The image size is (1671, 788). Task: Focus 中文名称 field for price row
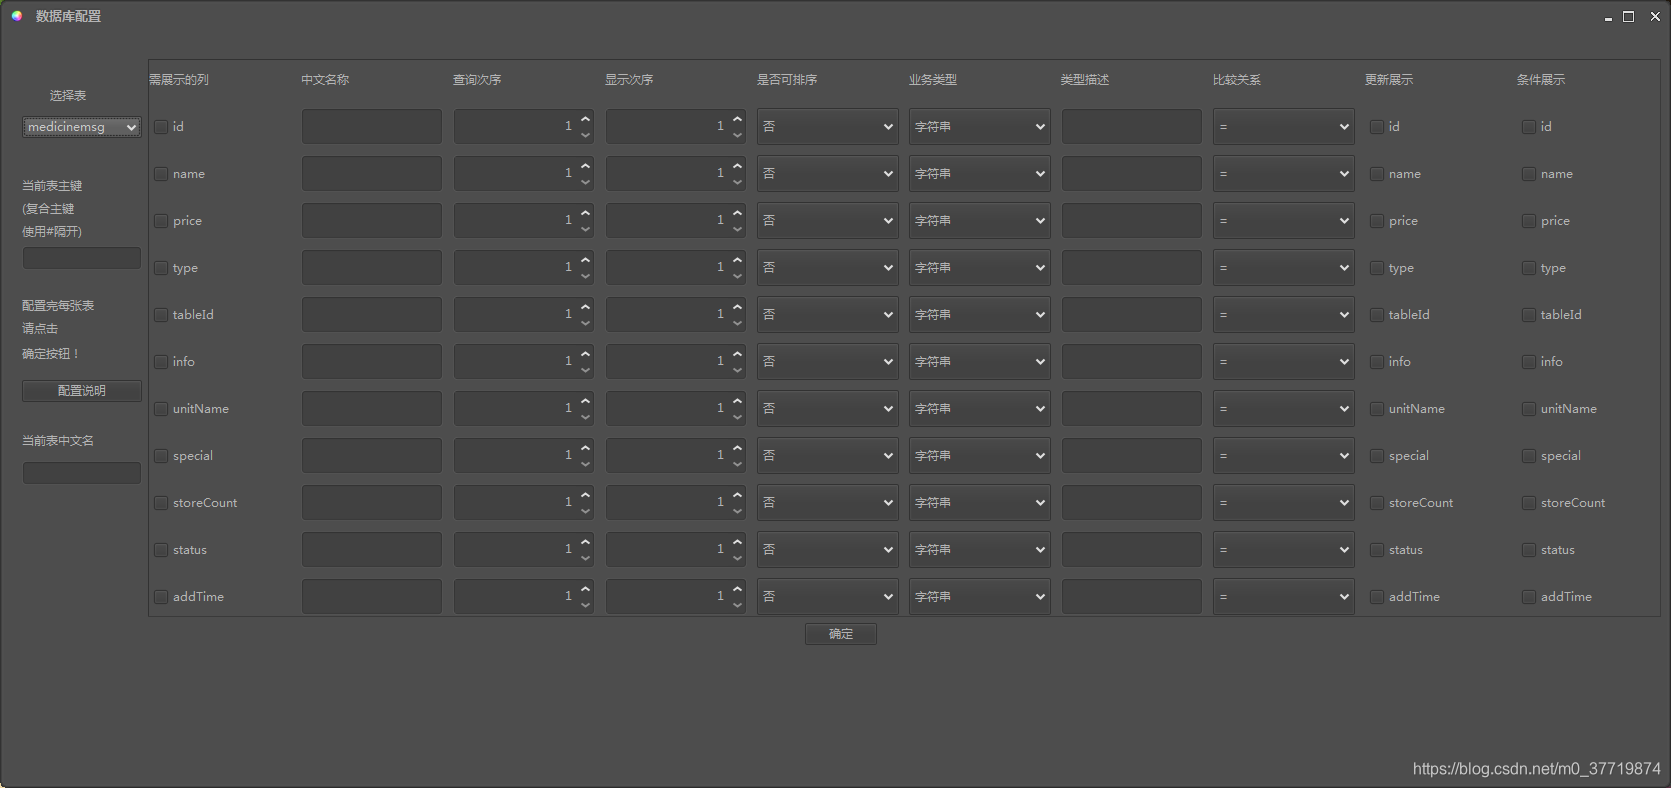372,221
